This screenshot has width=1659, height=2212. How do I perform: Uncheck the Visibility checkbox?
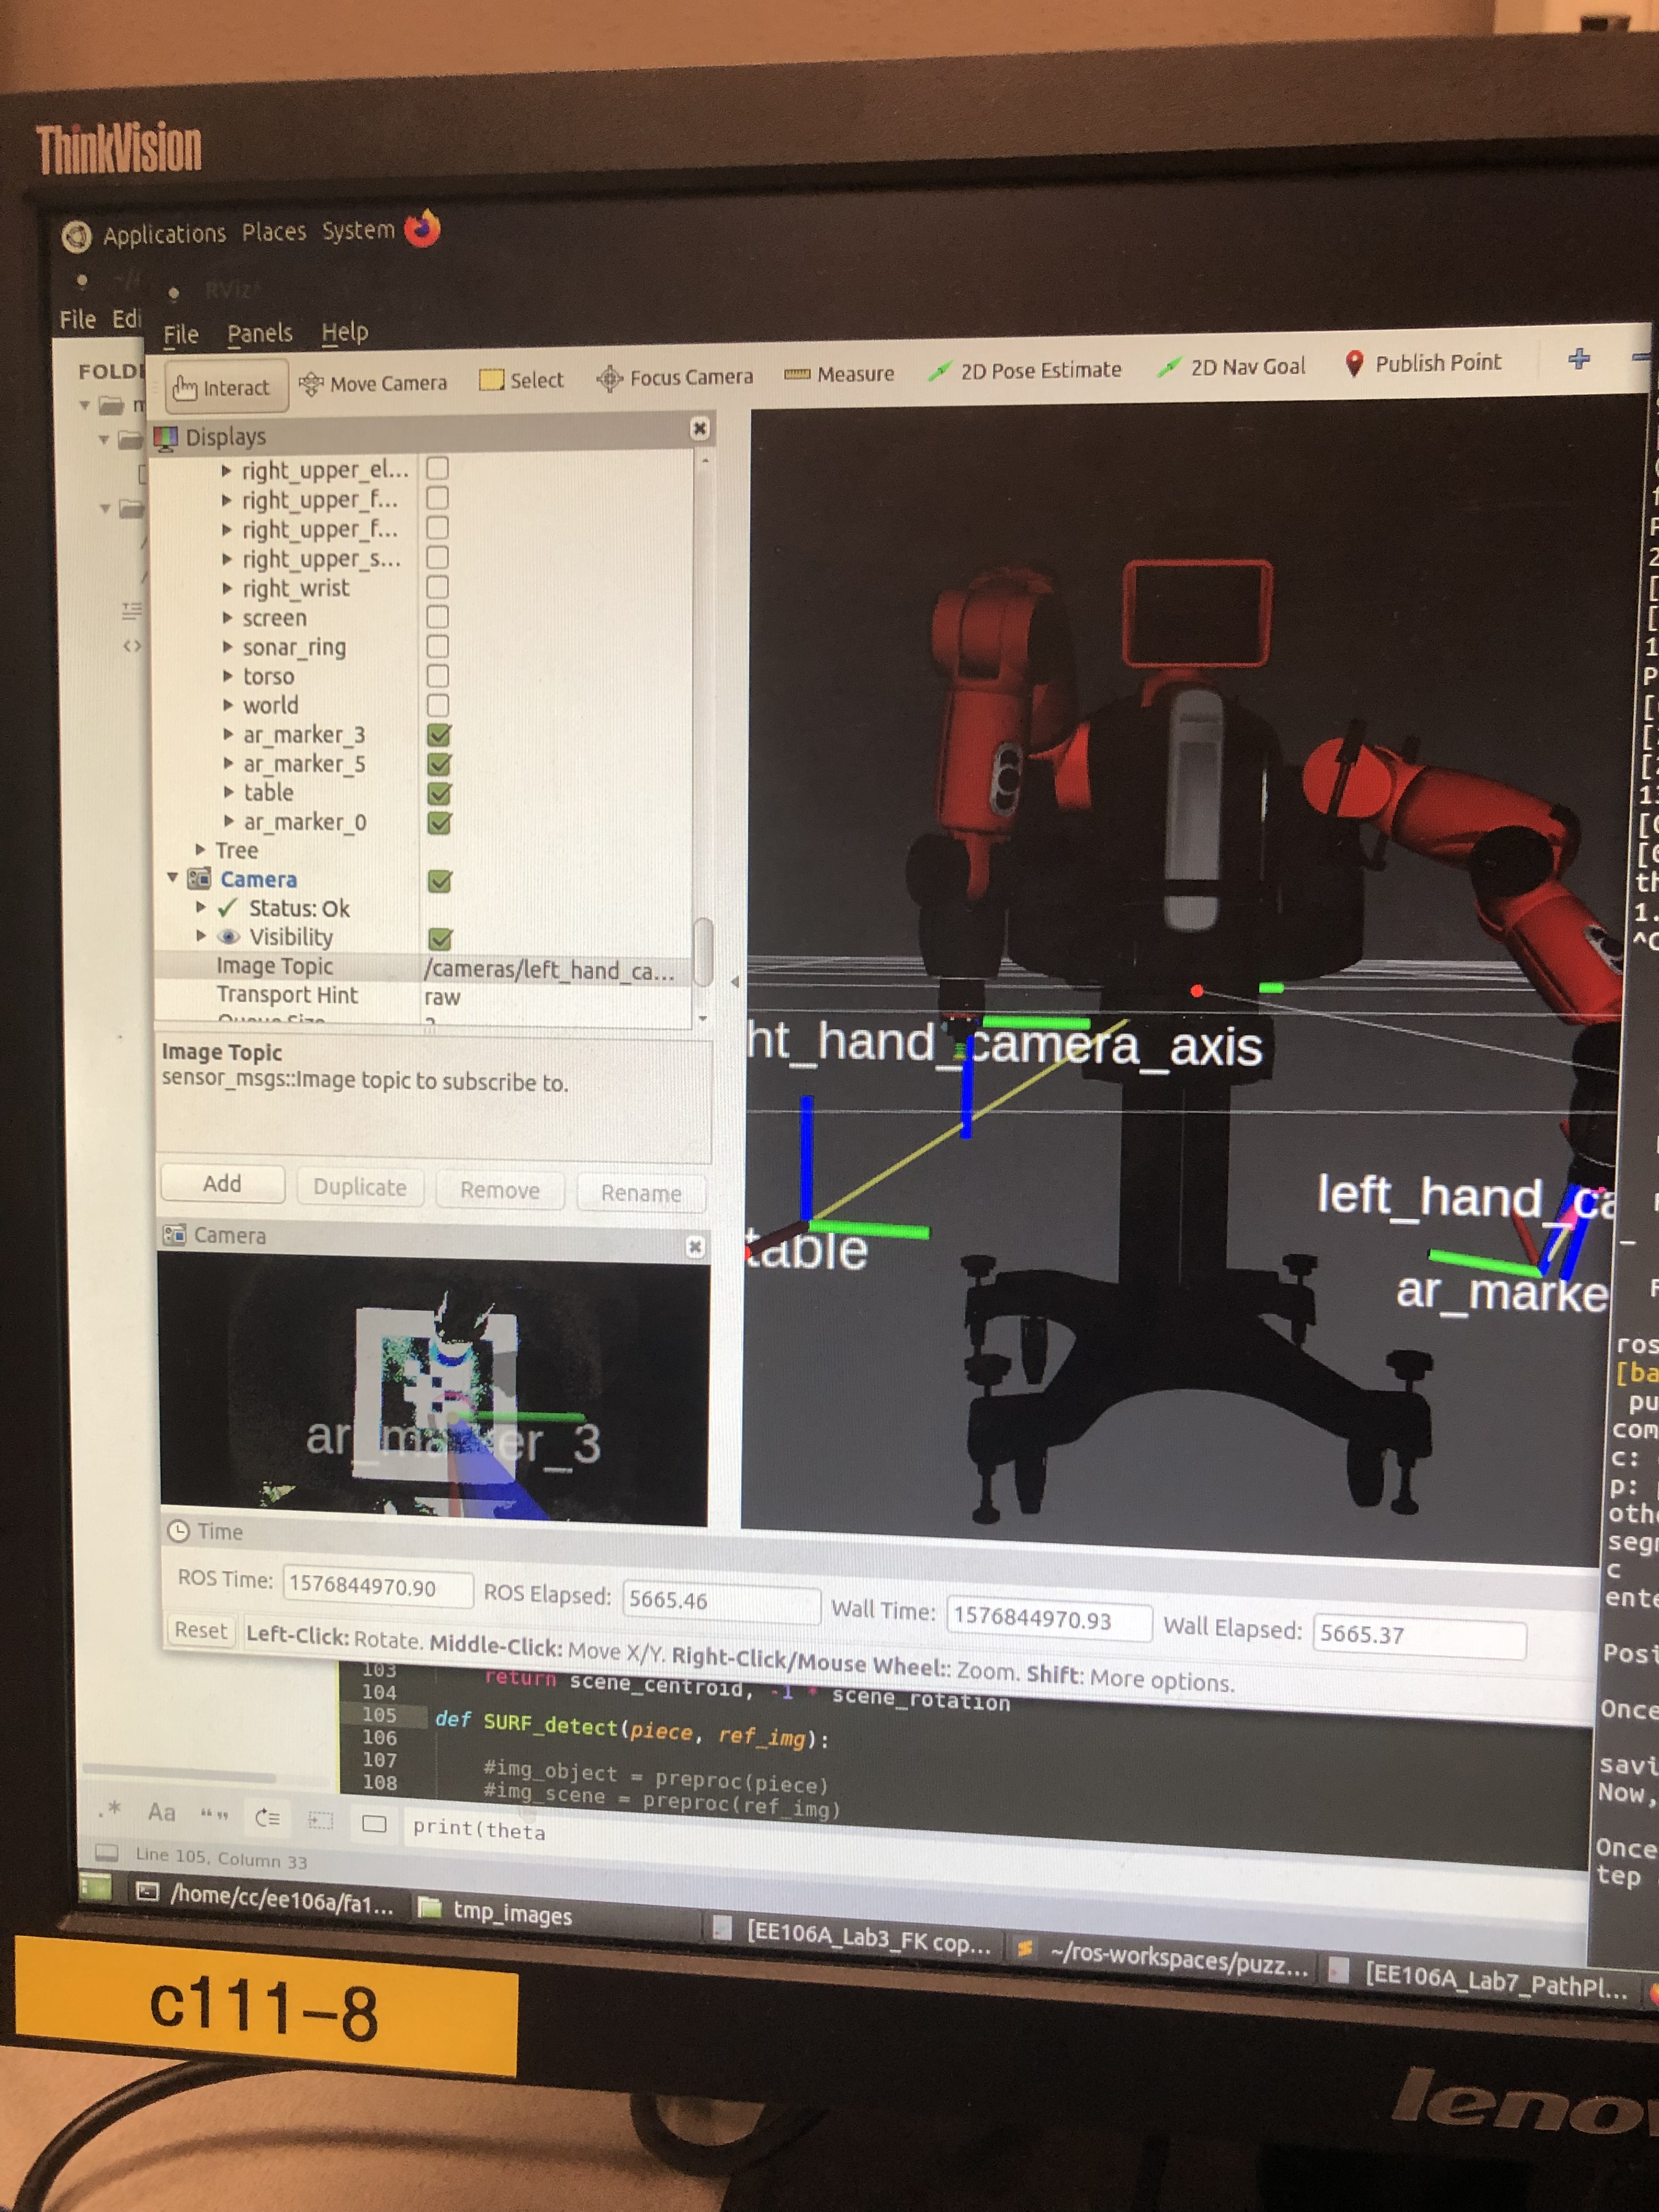coord(440,939)
